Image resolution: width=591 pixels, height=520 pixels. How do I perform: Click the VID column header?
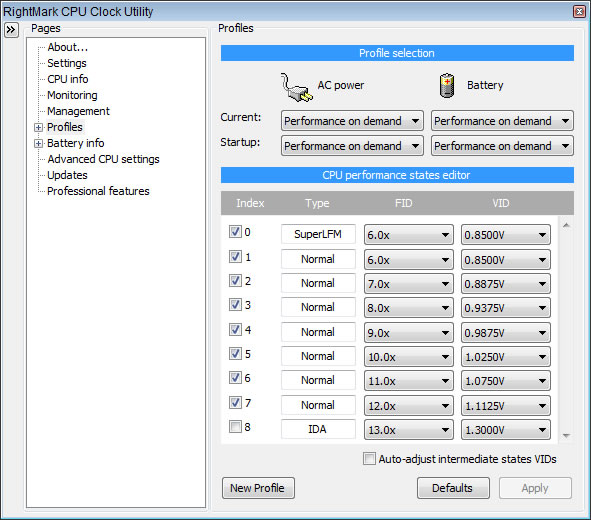(x=501, y=203)
